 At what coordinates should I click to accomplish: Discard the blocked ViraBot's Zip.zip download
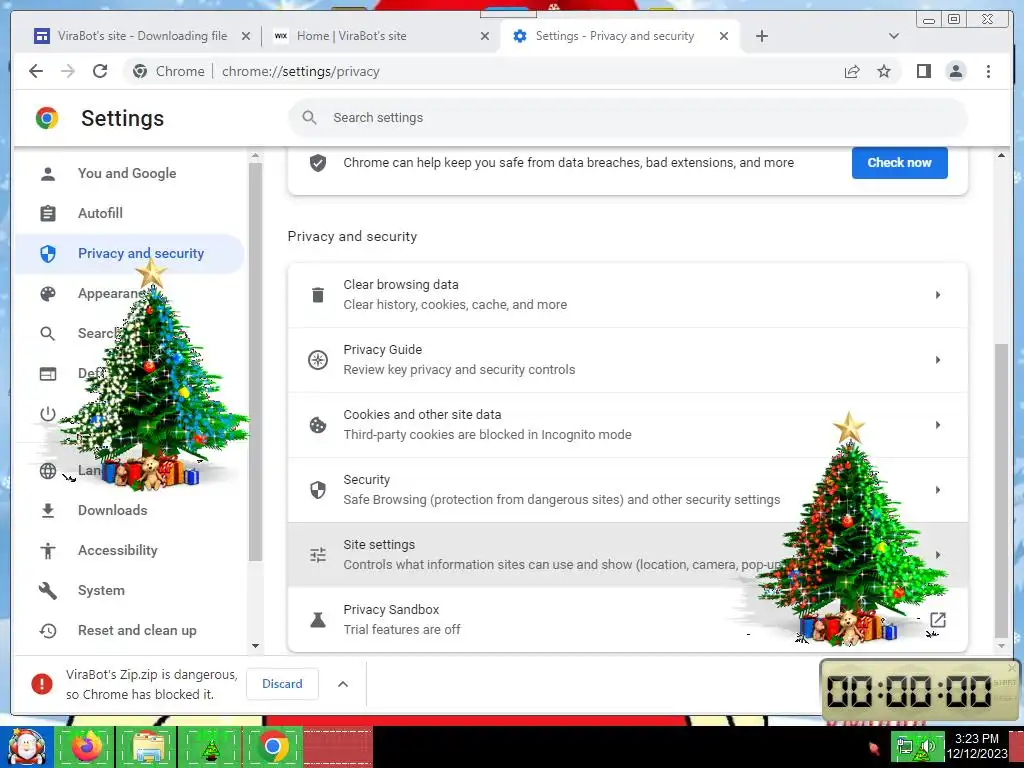282,684
